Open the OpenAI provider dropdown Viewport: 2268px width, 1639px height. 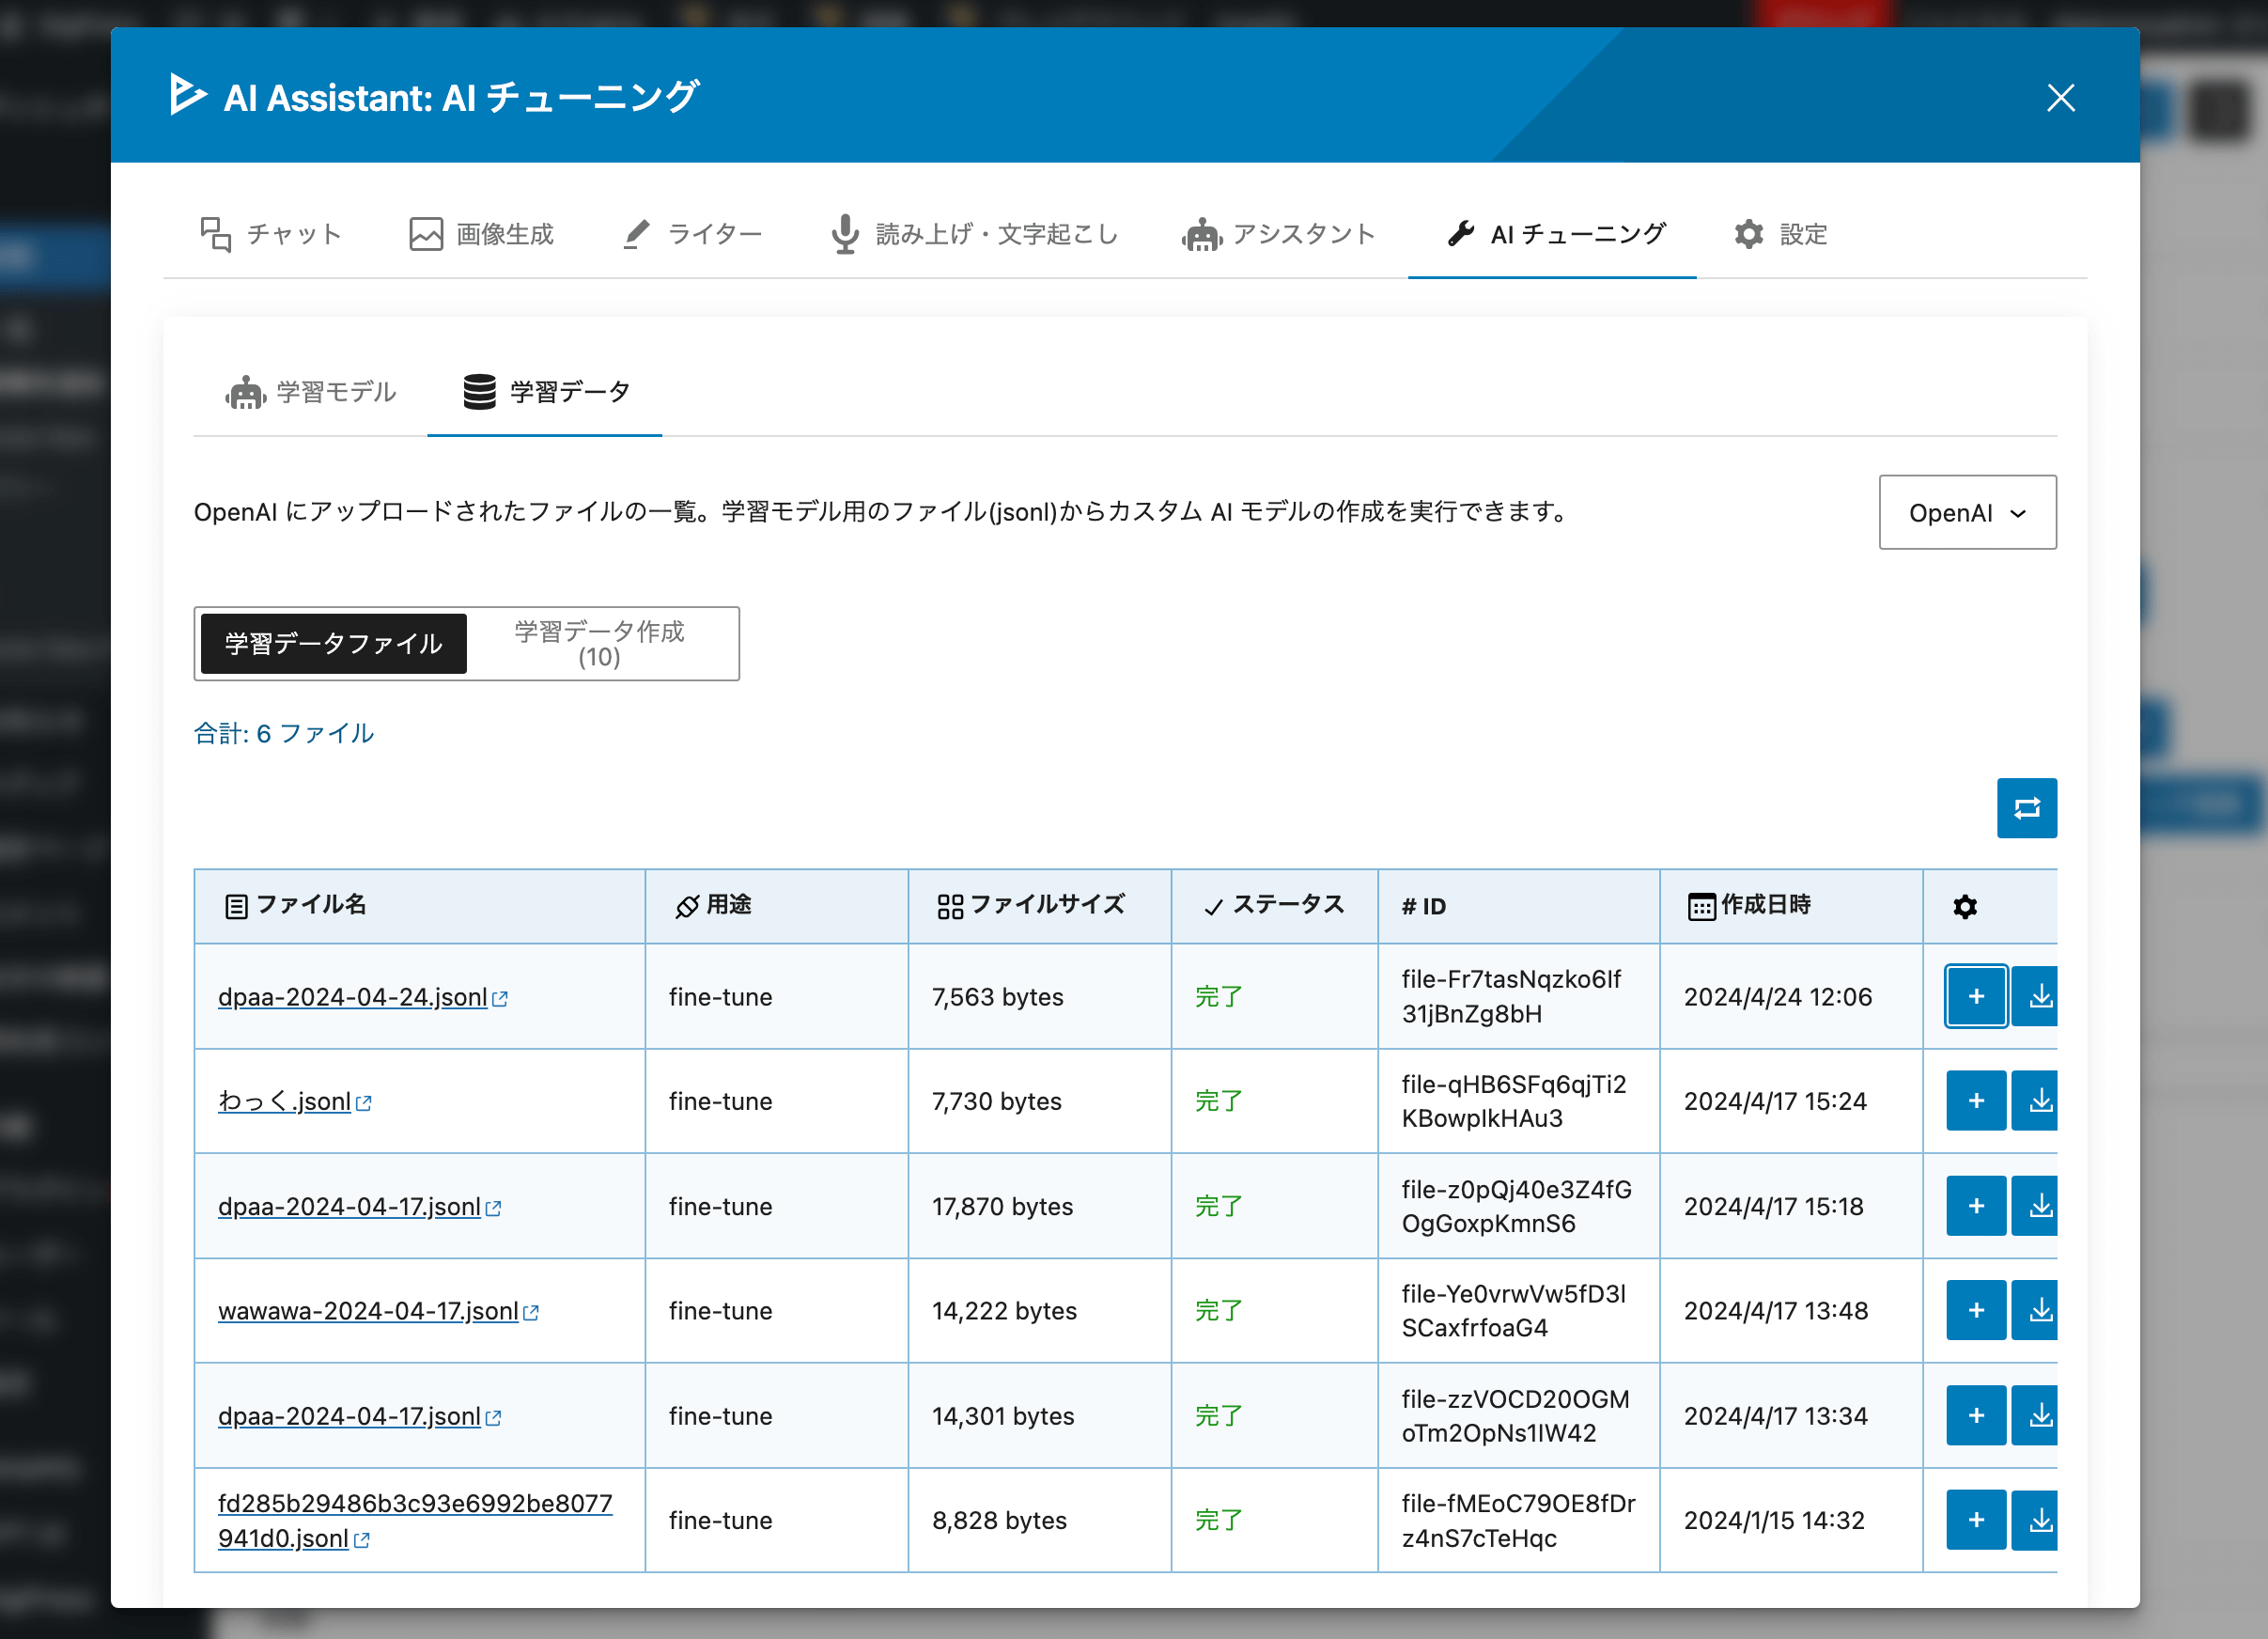(x=1966, y=512)
